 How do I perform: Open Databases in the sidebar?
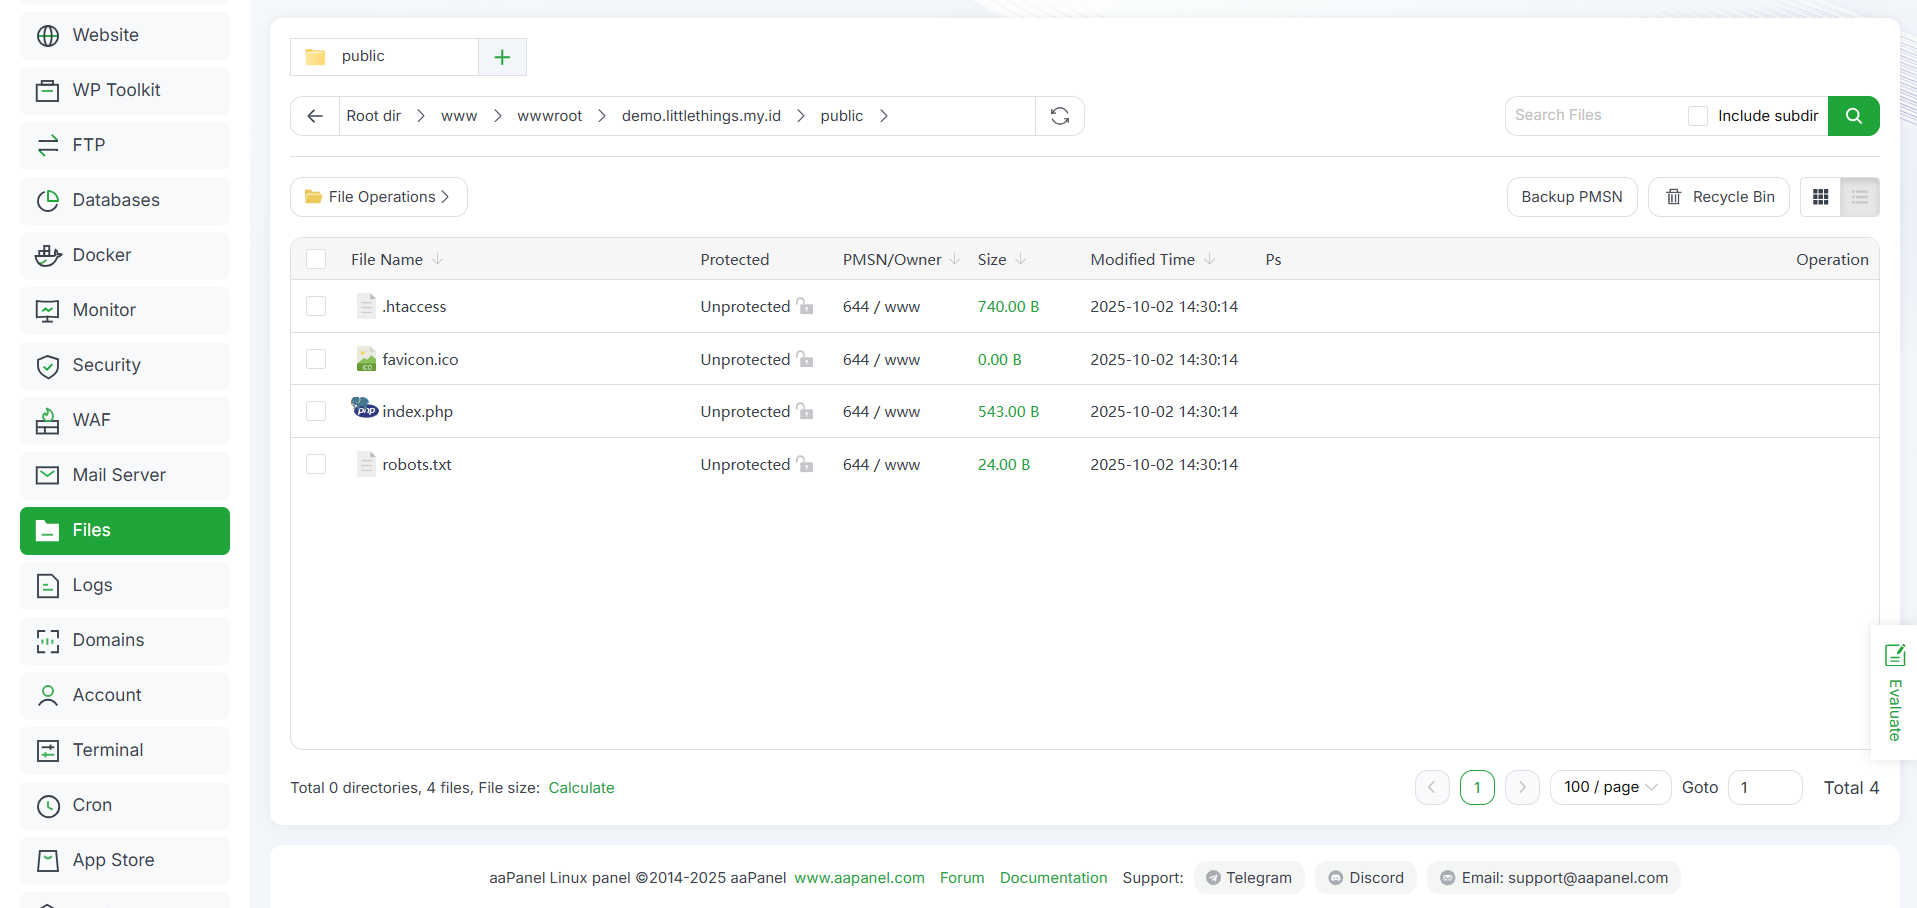pos(125,200)
